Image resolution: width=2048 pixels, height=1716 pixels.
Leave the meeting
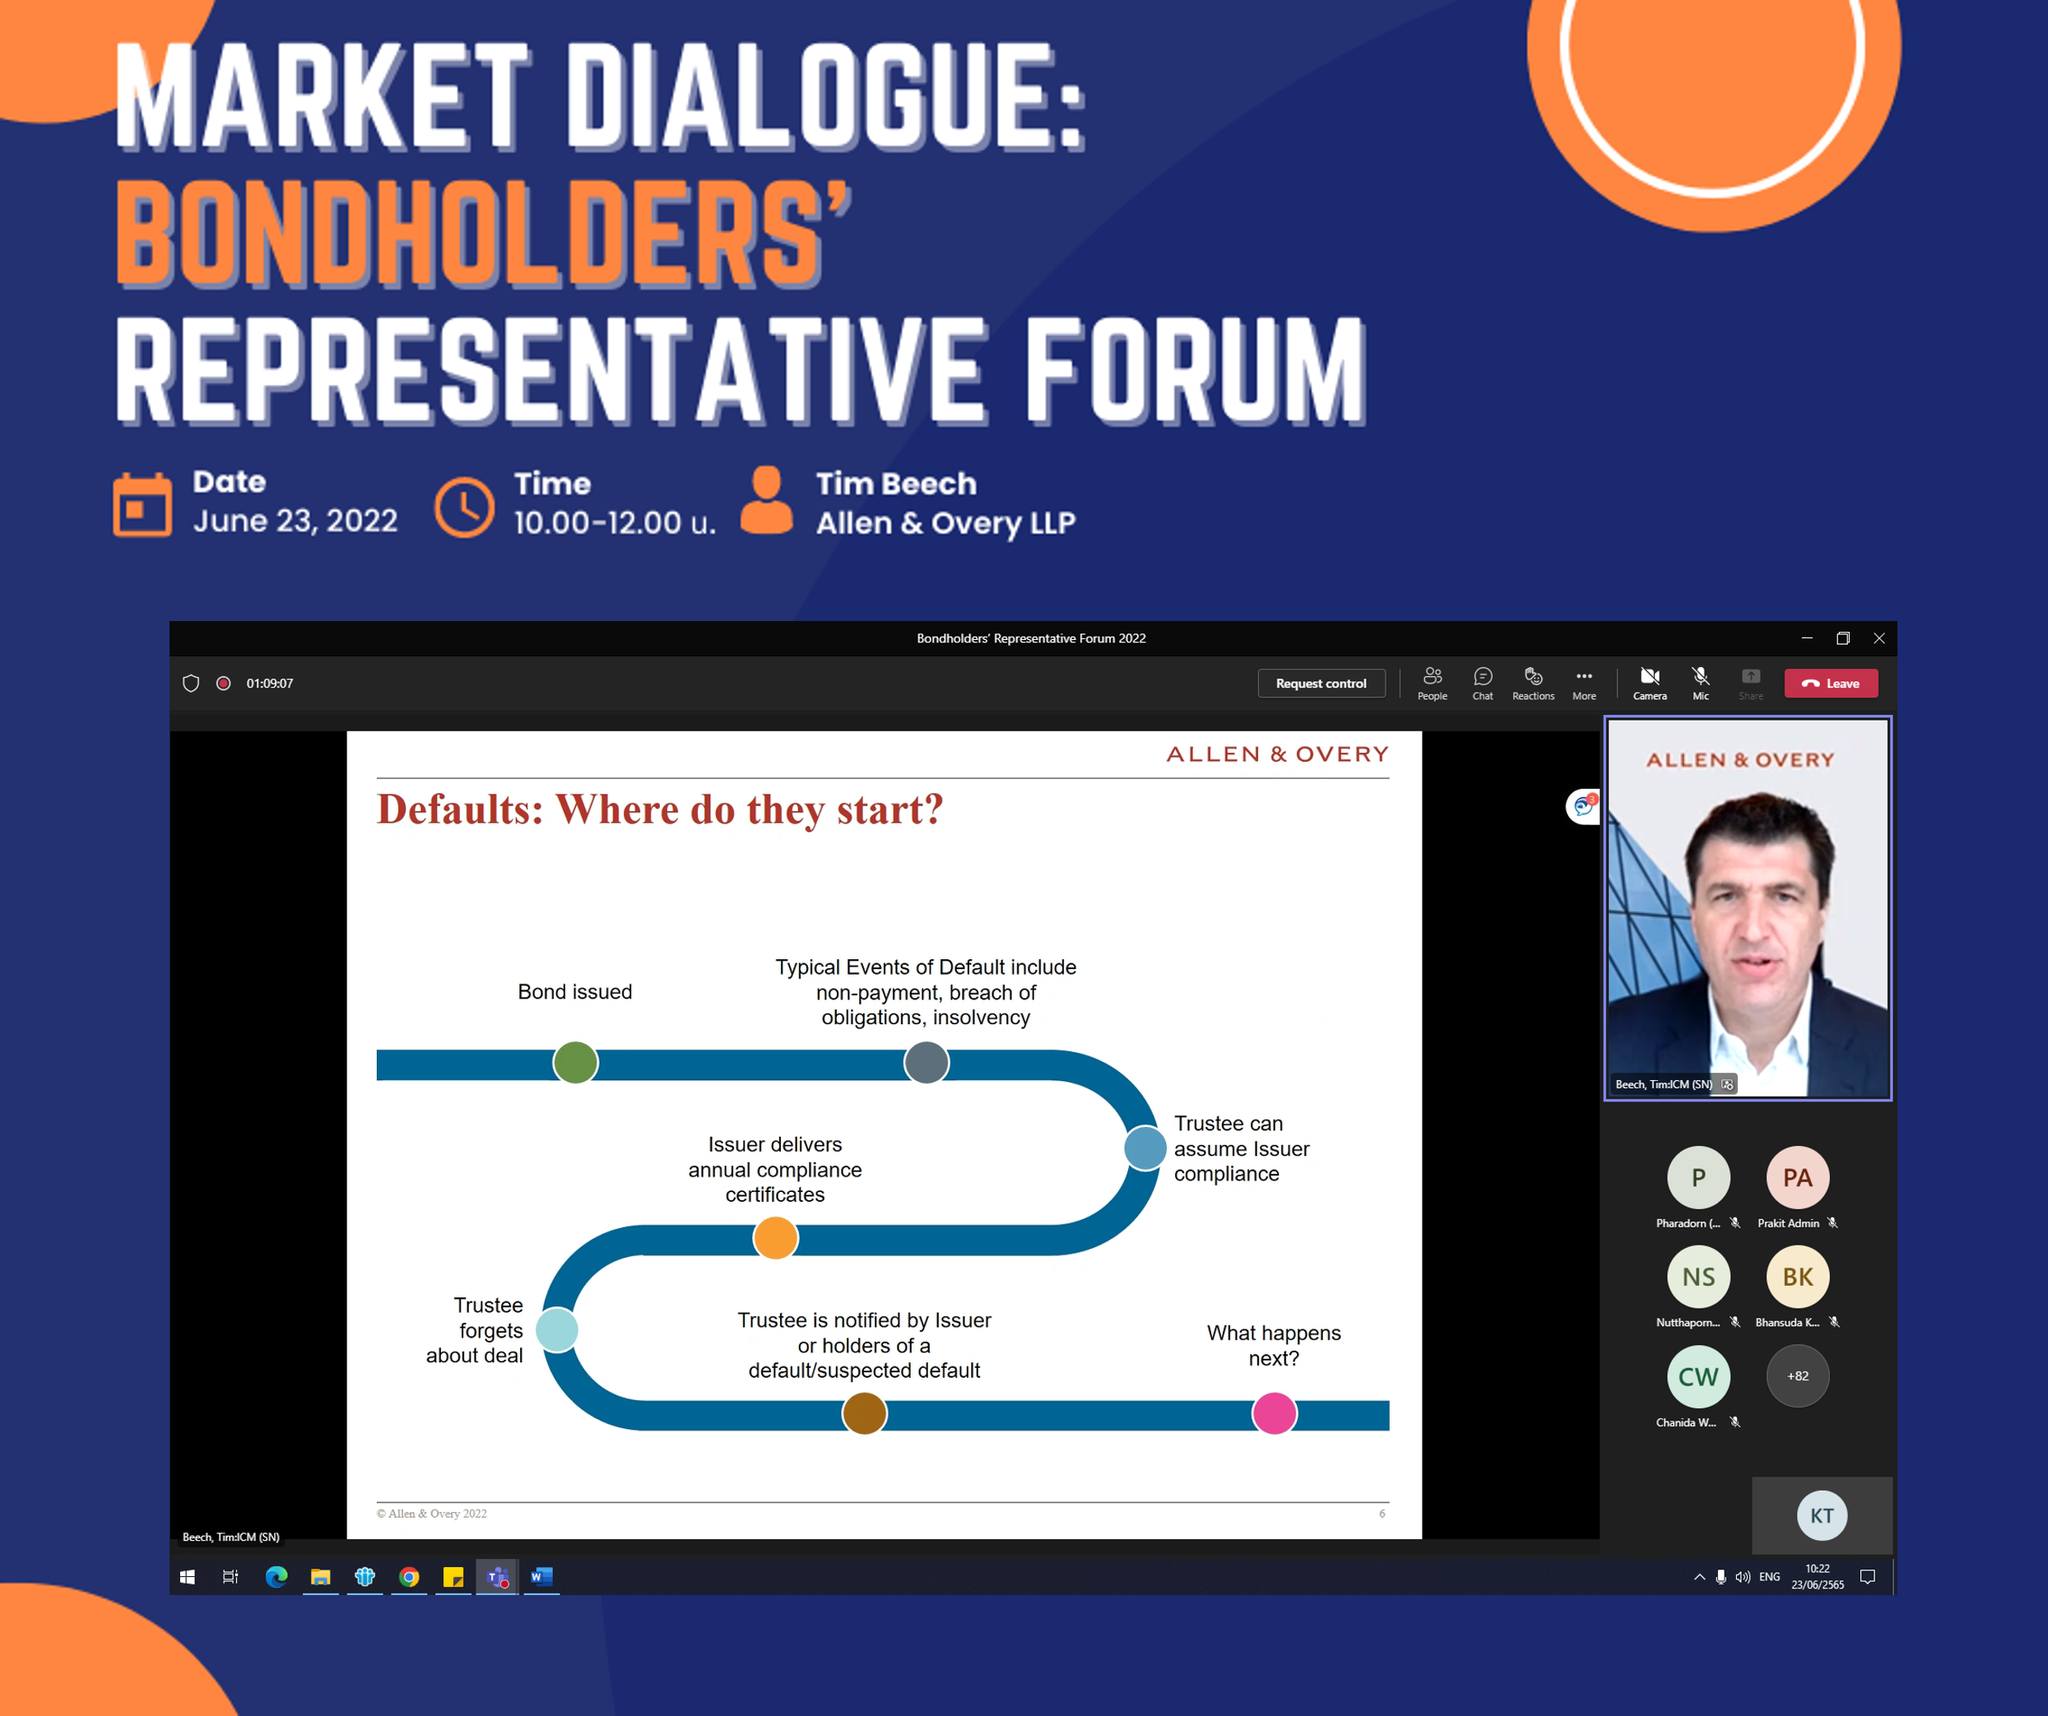point(1830,683)
